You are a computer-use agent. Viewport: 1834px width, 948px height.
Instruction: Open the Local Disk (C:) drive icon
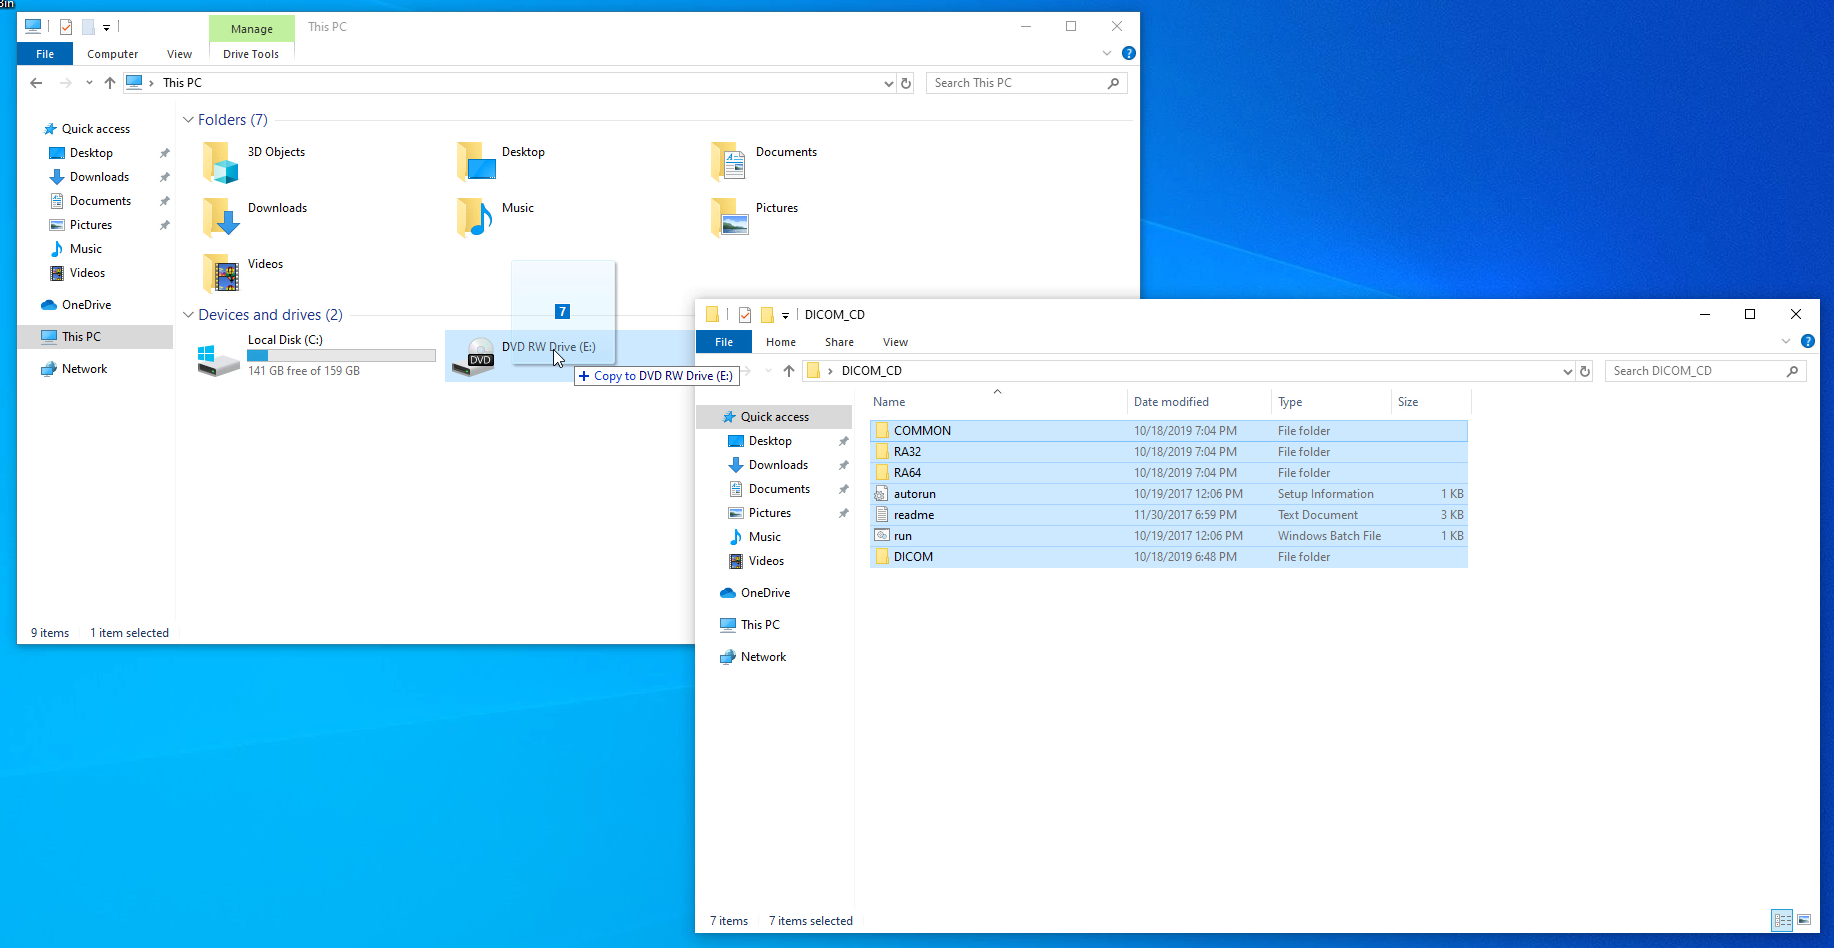219,358
